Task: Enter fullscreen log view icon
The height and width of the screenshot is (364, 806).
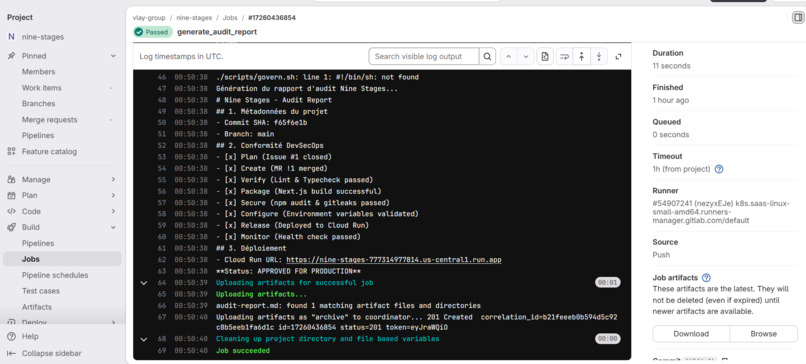Action: tap(618, 57)
